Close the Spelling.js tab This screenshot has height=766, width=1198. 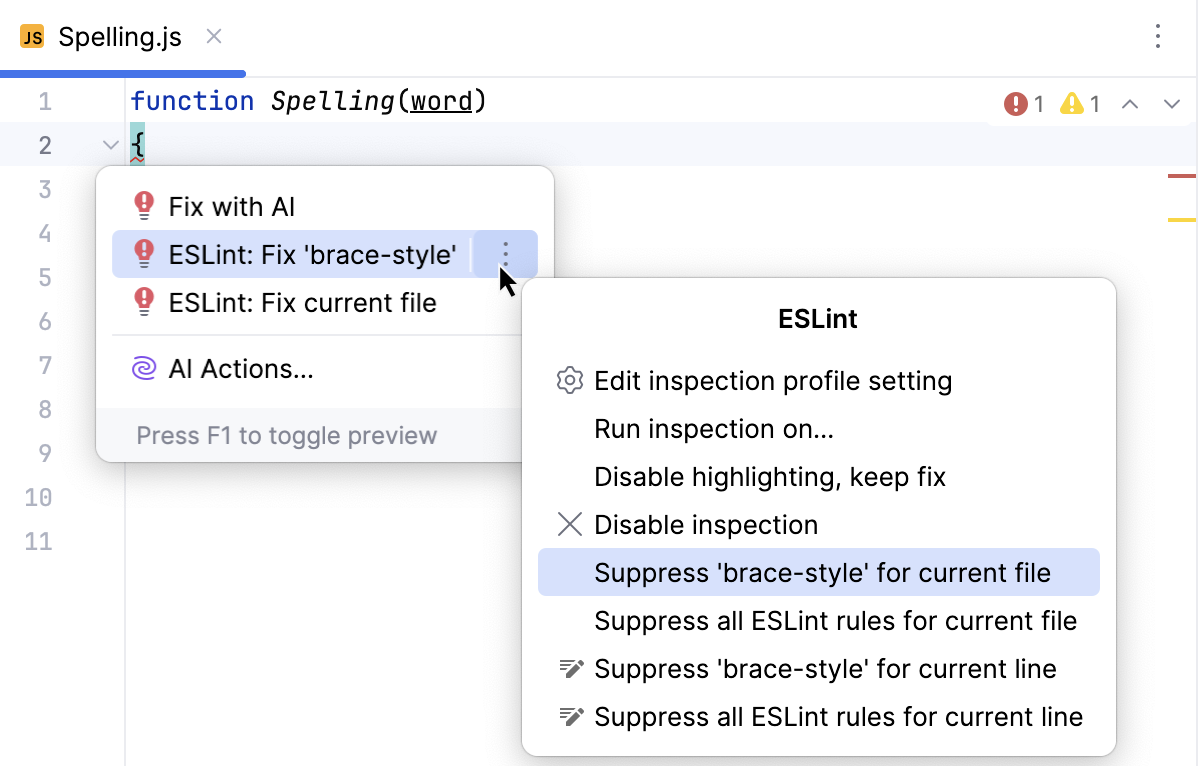[213, 36]
